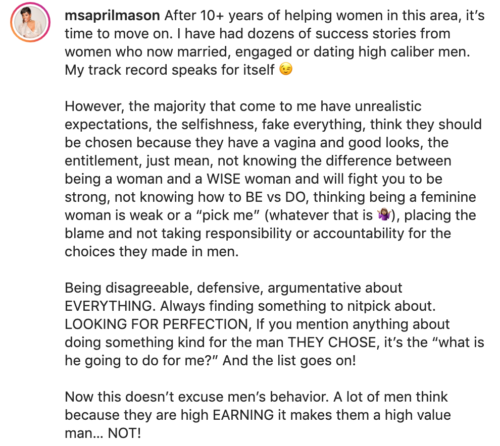Click the capitalized word EVERYTHING
Viewport: 500px width, 446px height.
pos(109,306)
